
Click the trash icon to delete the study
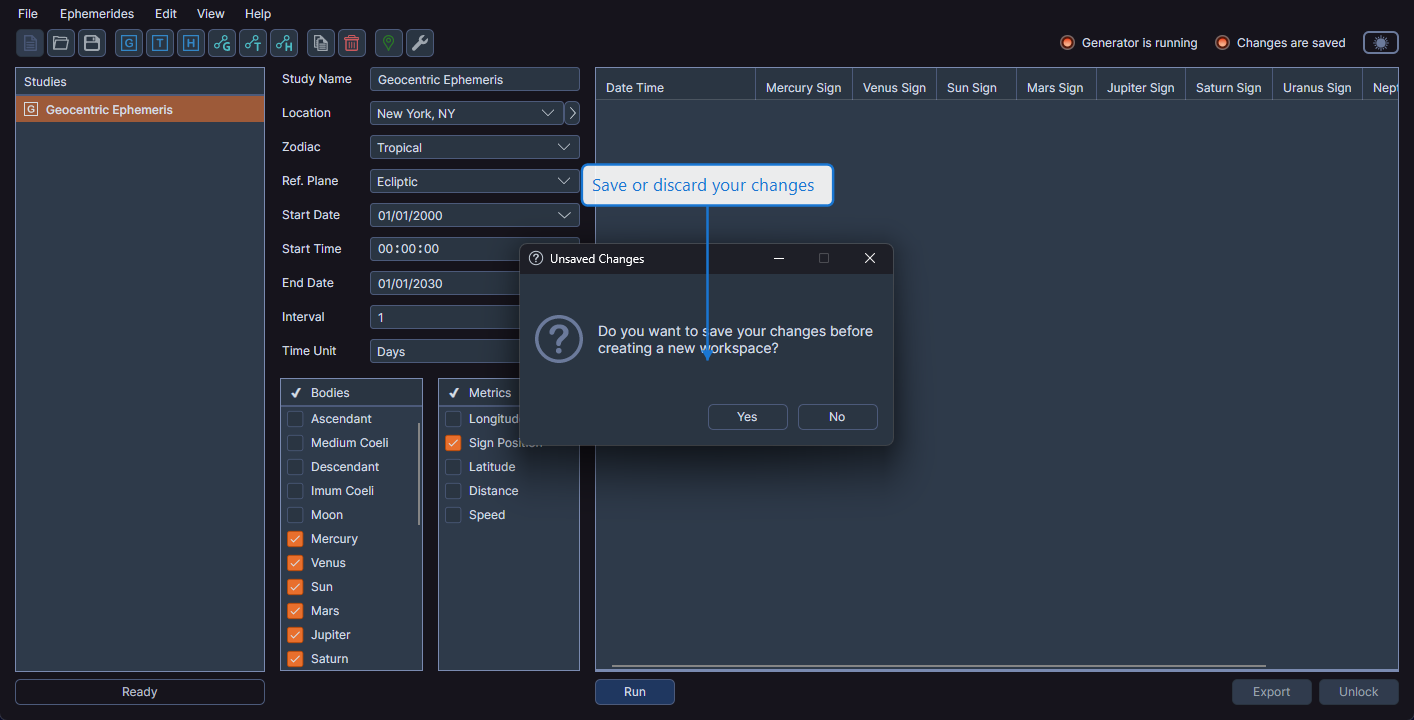[351, 43]
